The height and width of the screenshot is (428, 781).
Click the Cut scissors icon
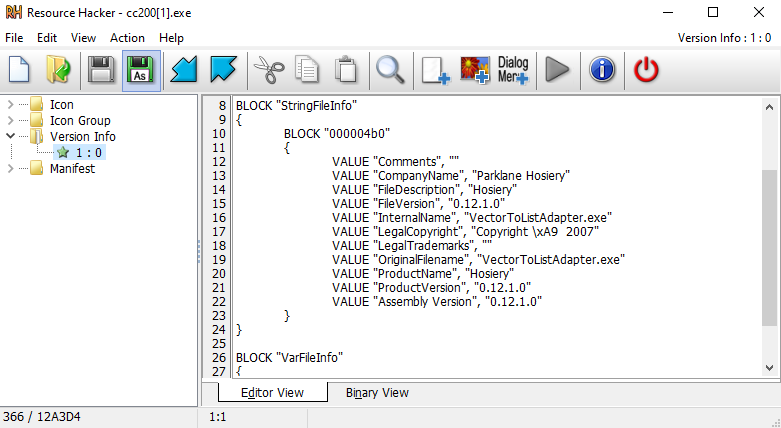point(269,70)
